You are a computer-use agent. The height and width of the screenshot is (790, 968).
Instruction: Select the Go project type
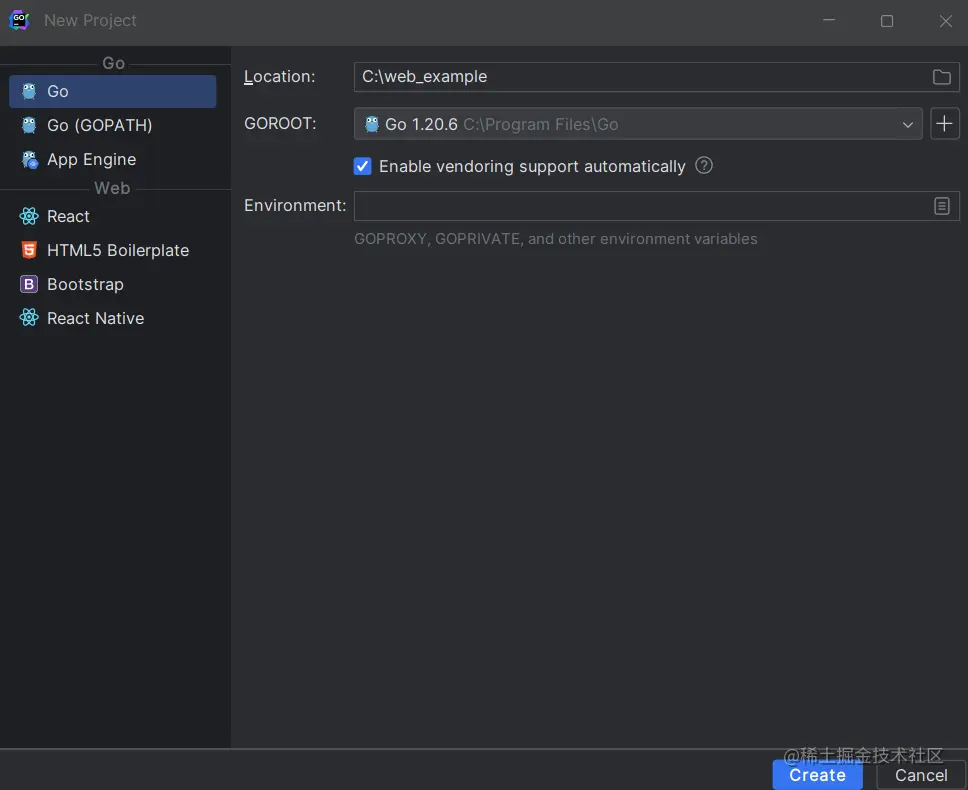coord(112,91)
